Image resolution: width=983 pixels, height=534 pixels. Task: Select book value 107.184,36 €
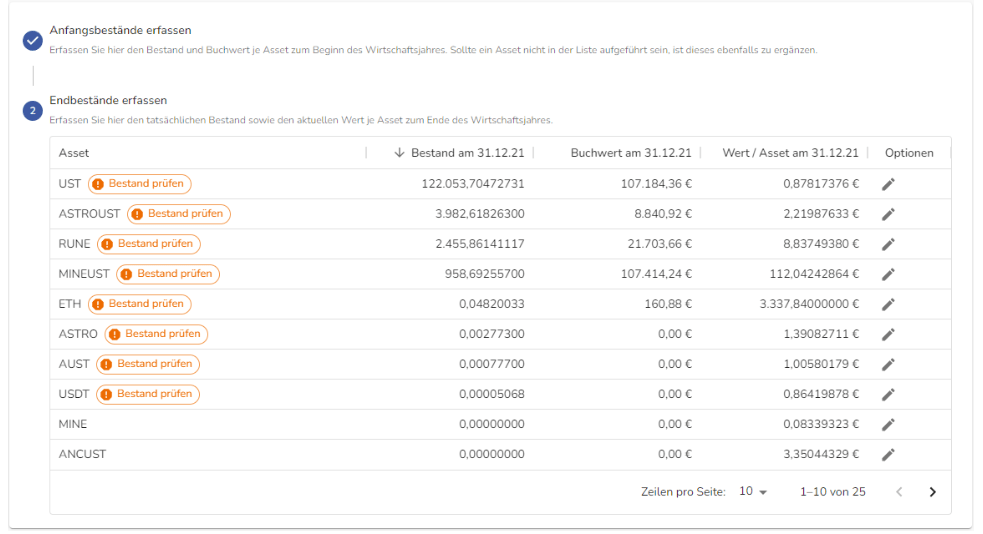pyautogui.click(x=656, y=184)
